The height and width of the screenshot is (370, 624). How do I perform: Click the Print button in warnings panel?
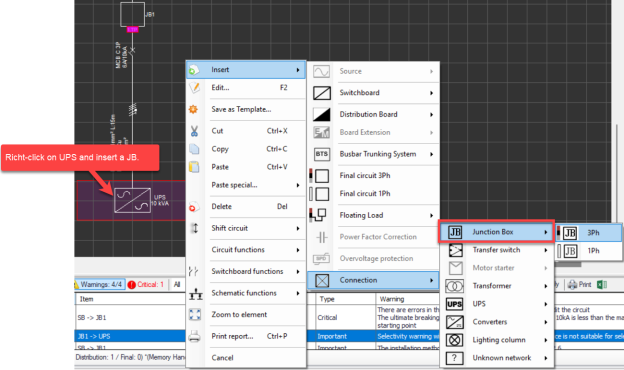(x=579, y=284)
